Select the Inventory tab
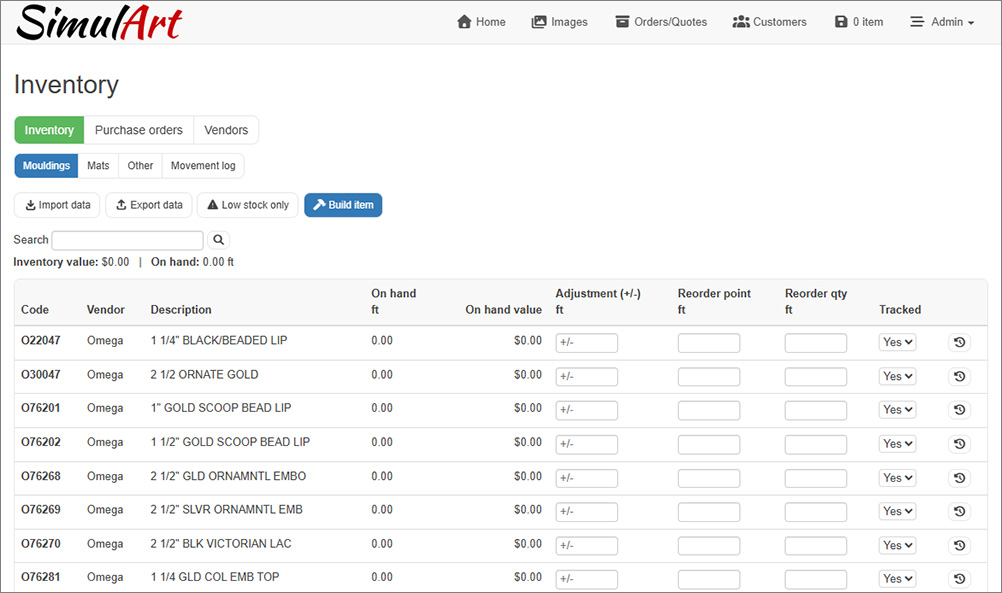 [49, 130]
